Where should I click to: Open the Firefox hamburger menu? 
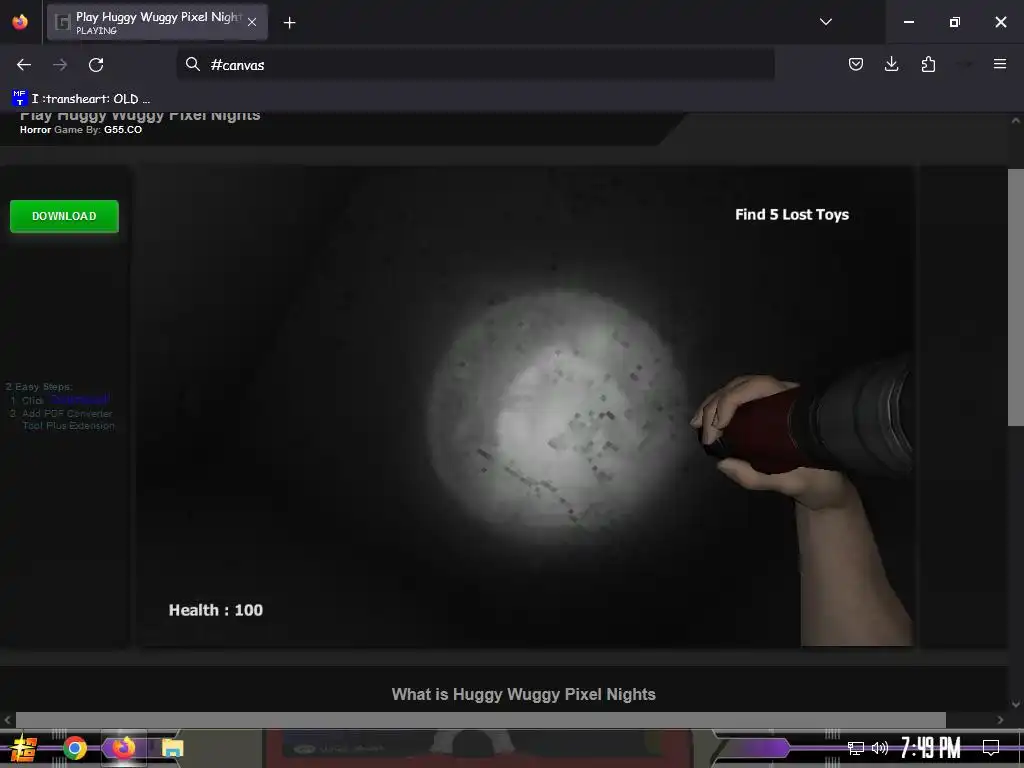click(x=1000, y=64)
